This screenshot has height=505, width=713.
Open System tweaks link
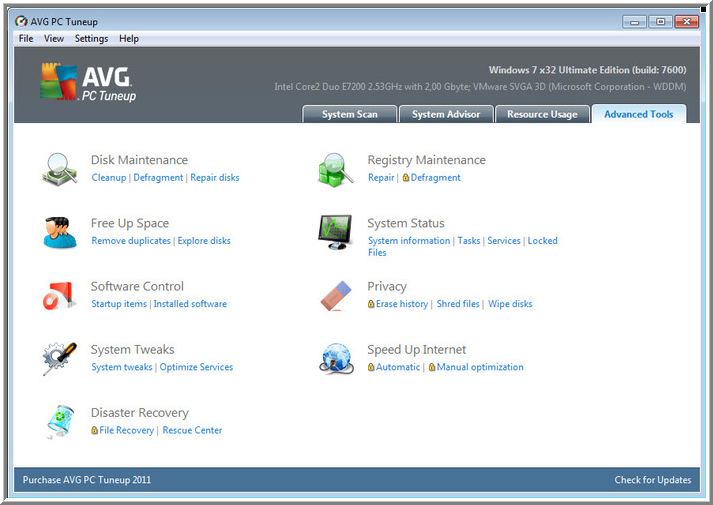pyautogui.click(x=122, y=367)
